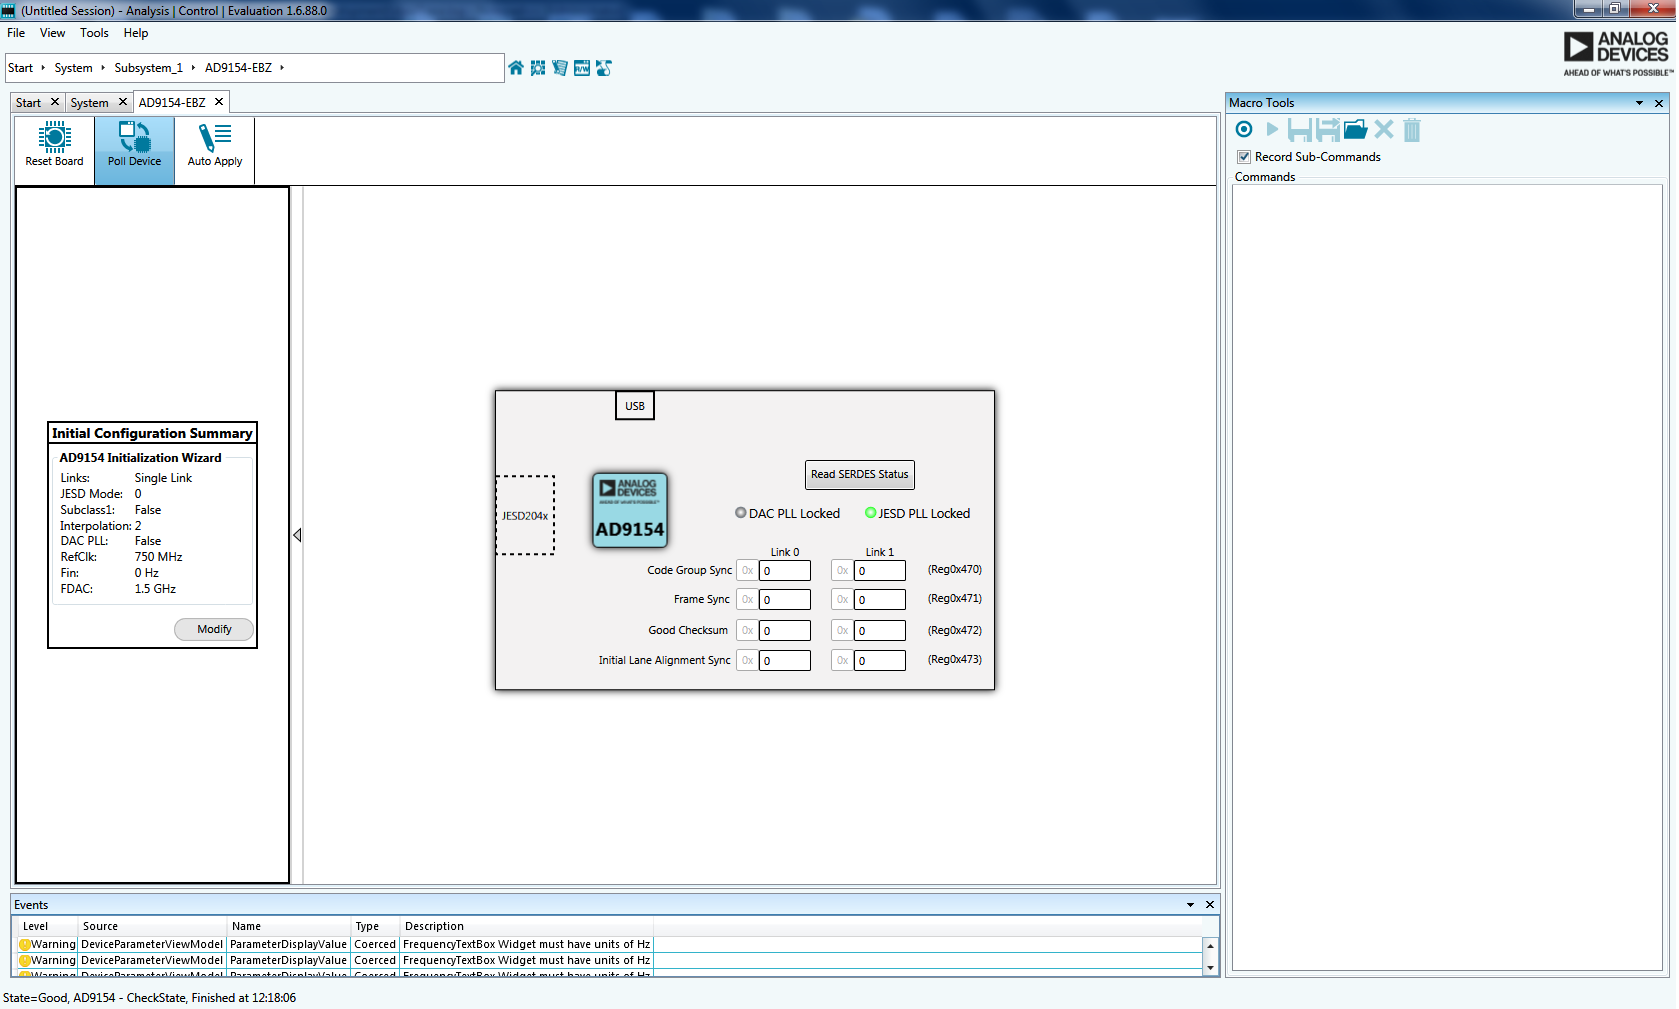Click Modify in the configuration summary

tap(214, 629)
